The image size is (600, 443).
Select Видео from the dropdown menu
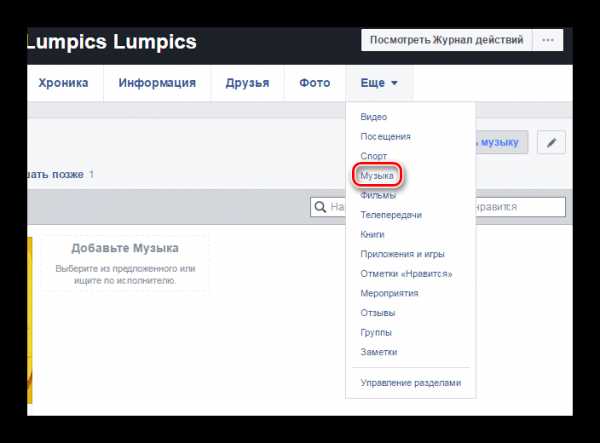(373, 117)
